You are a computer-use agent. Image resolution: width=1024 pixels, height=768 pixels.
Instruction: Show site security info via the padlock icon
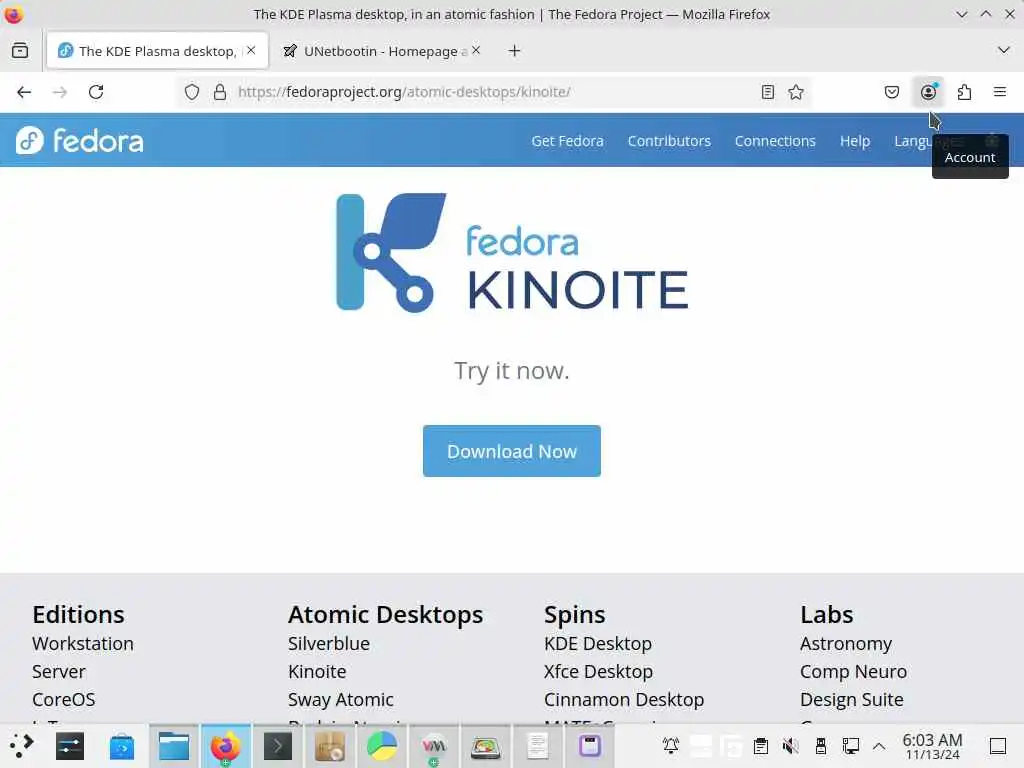coord(220,92)
